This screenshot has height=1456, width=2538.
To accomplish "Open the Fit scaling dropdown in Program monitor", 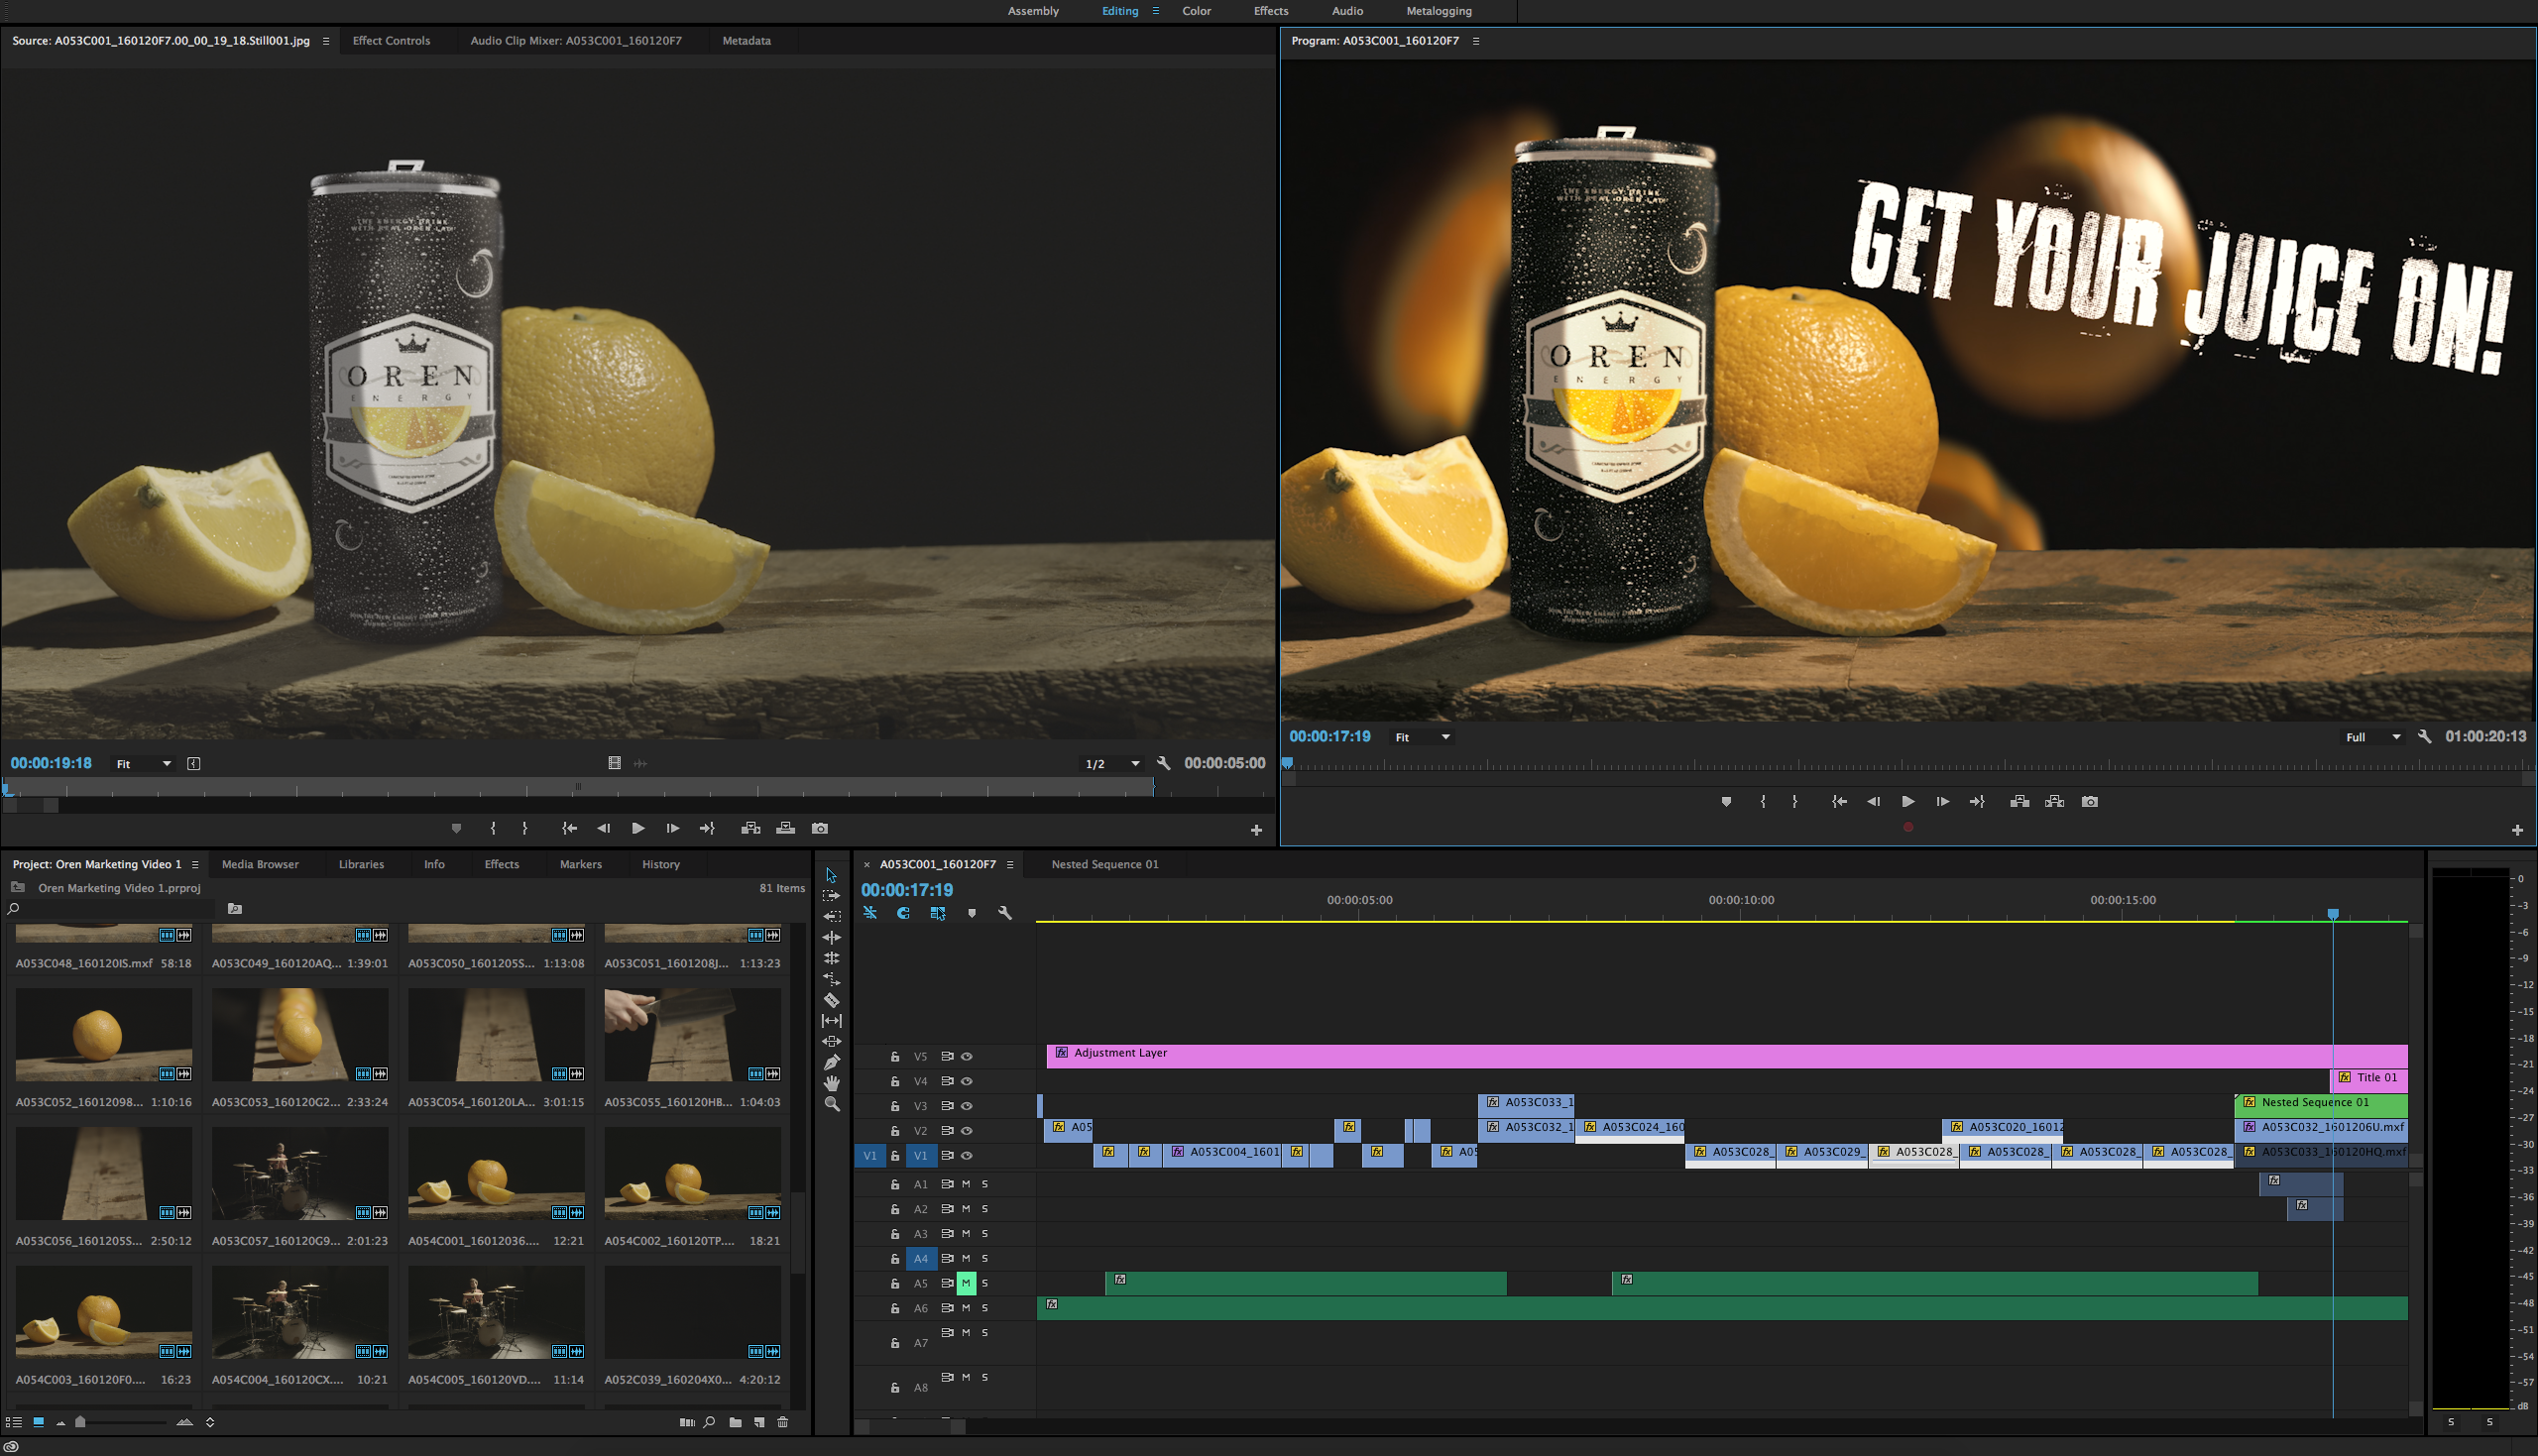I will tap(1420, 737).
